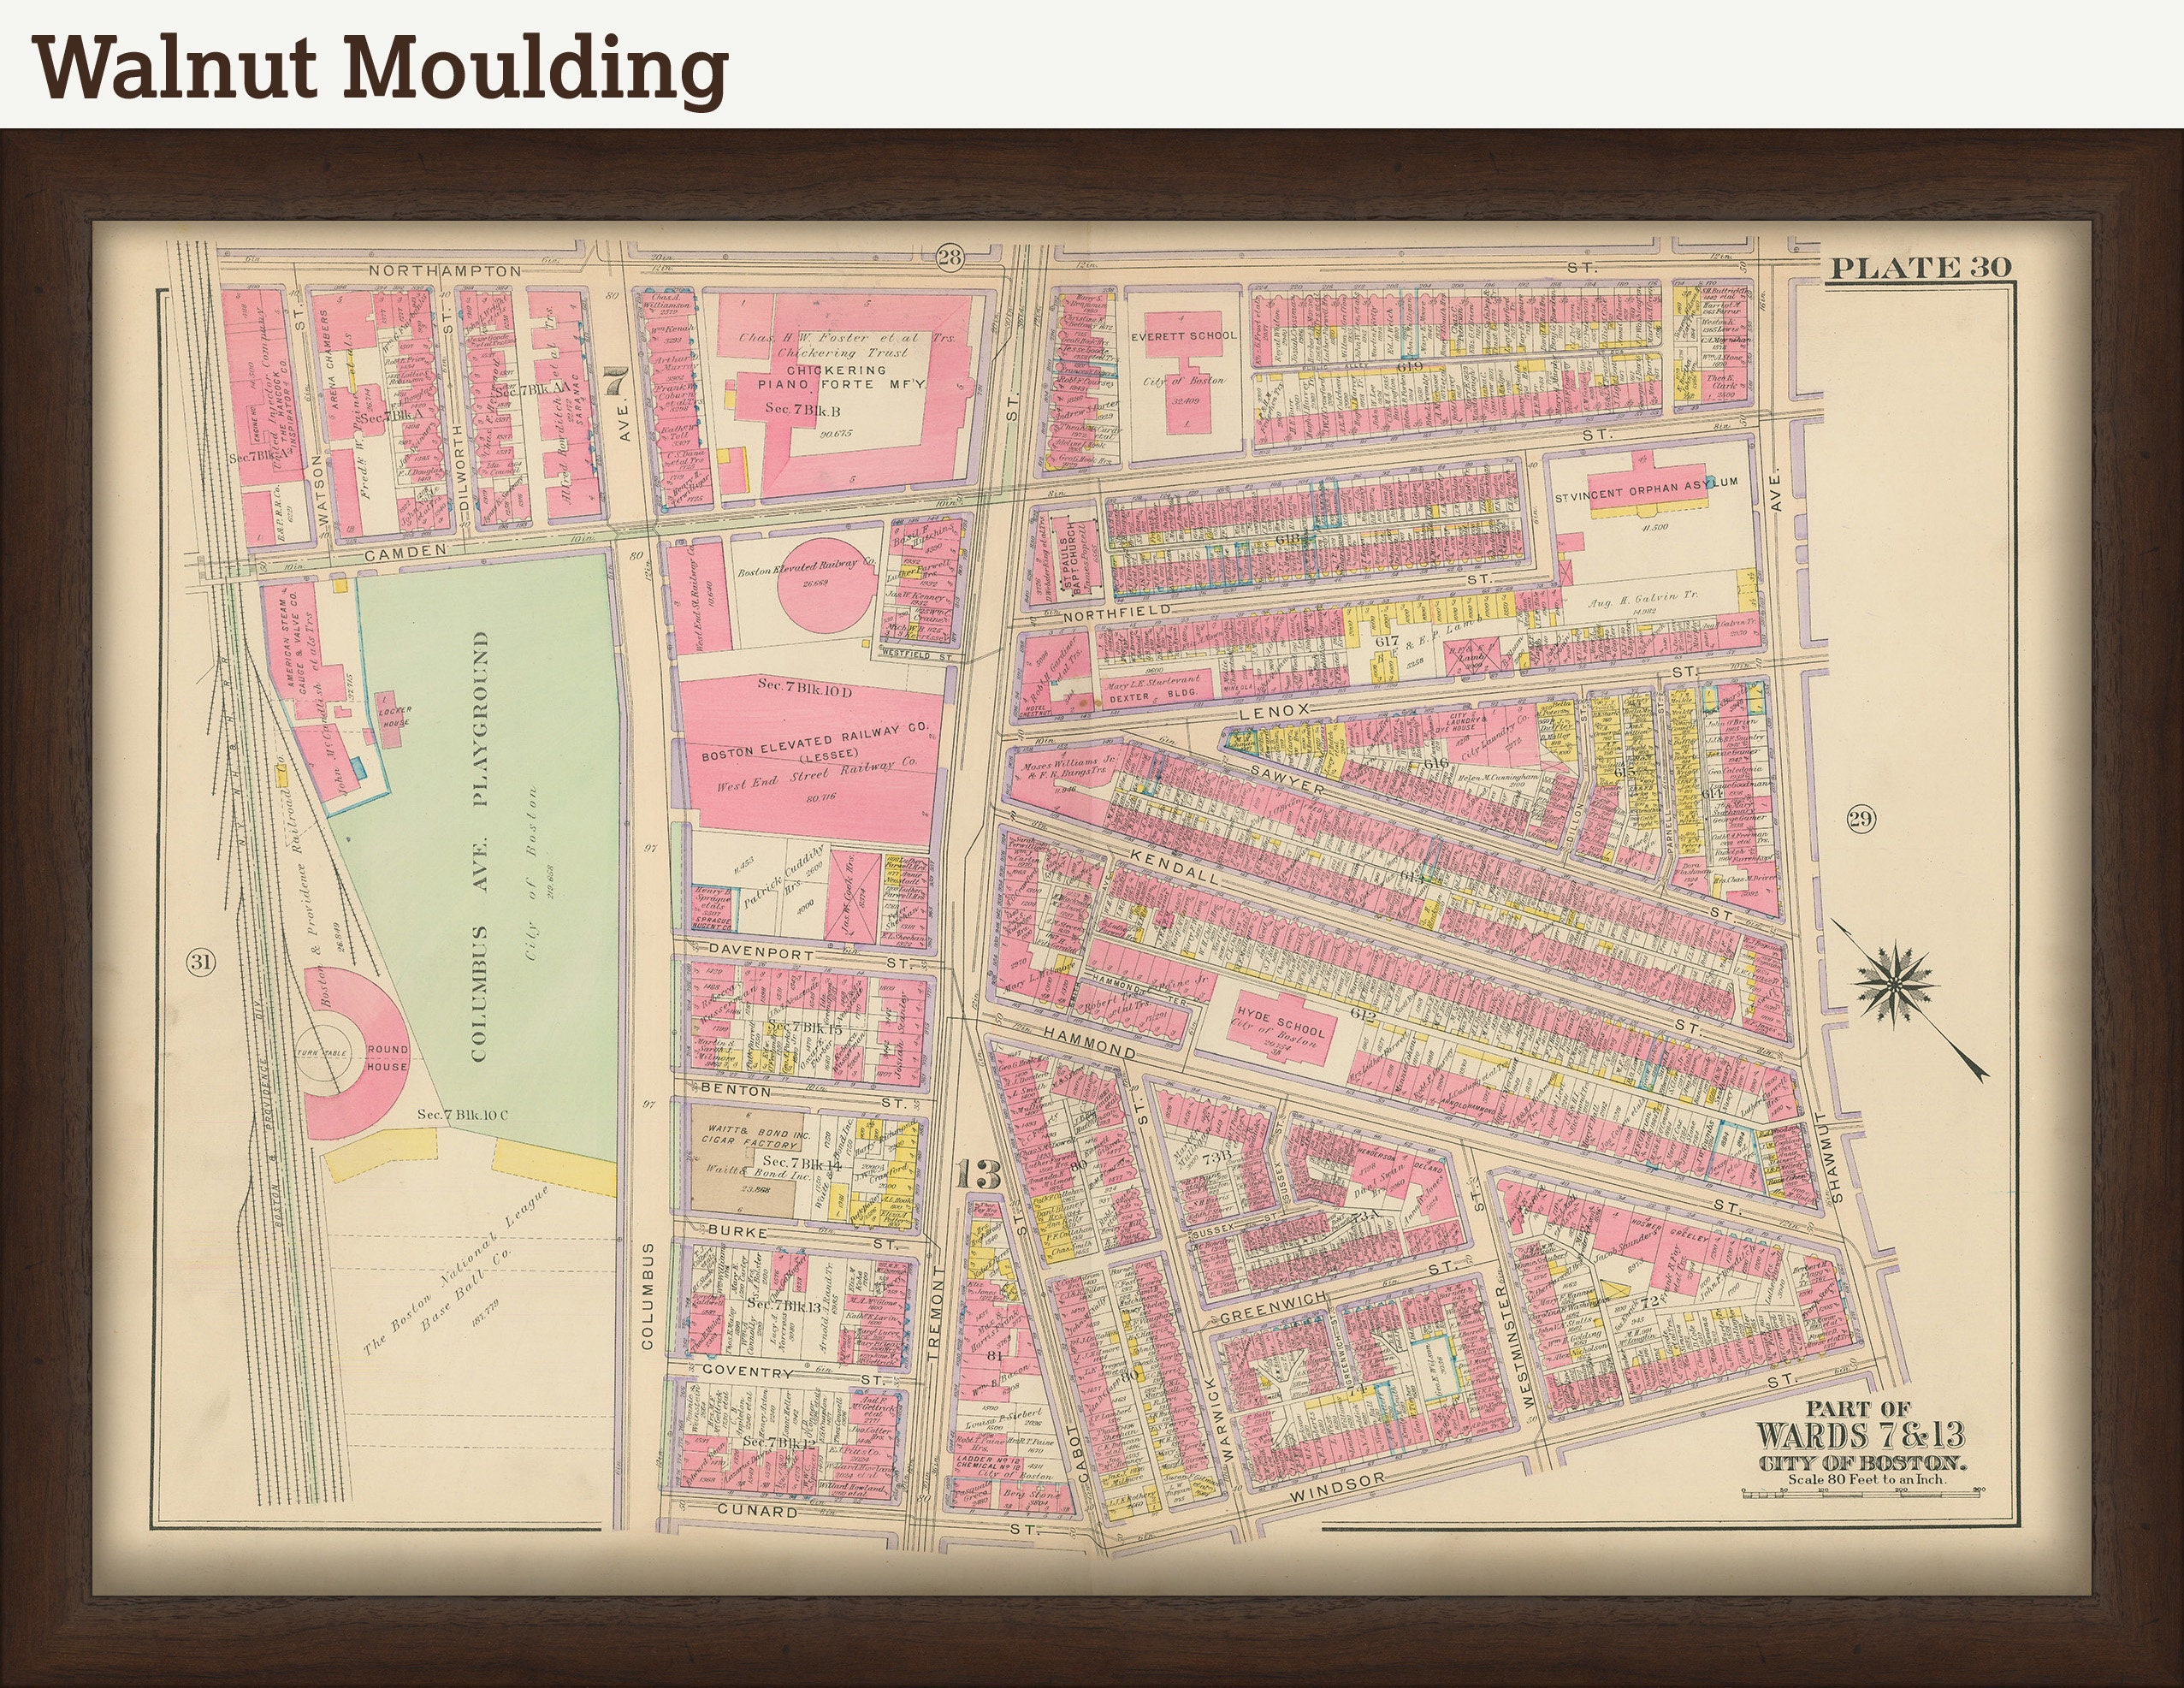Viewport: 2184px width, 1688px height.
Task: Click block number "619"
Action: 1409,366
